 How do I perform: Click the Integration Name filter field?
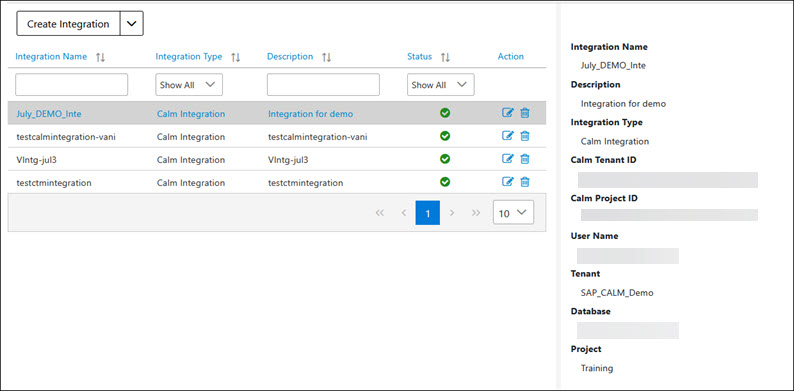click(71, 85)
